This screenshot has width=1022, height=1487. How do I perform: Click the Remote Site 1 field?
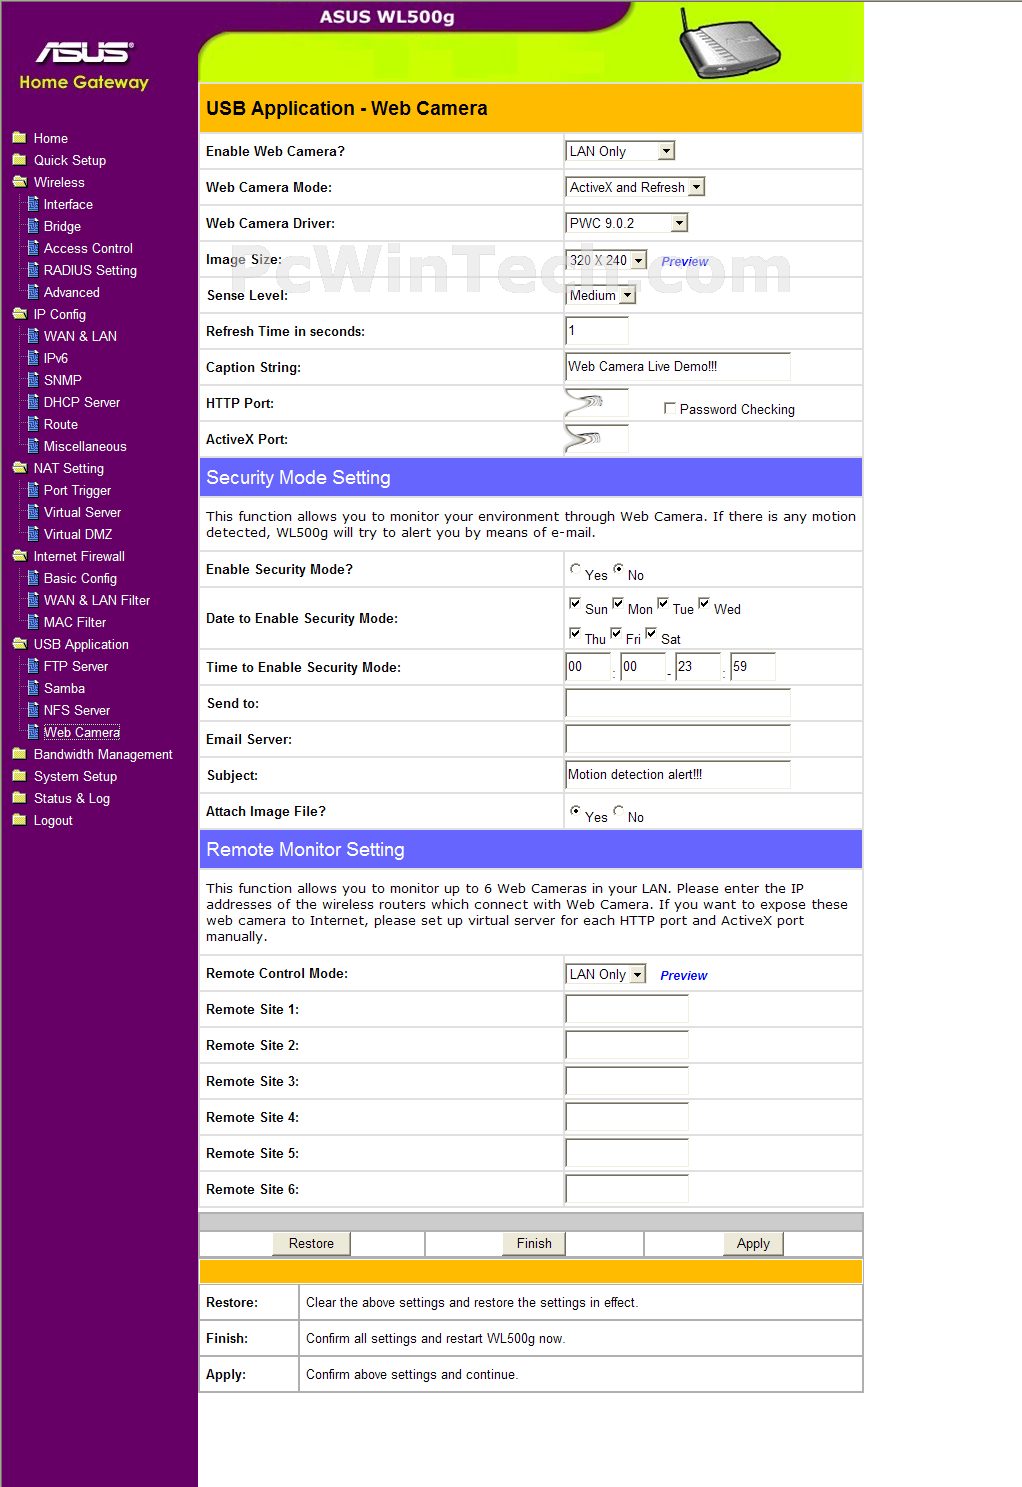click(627, 1008)
